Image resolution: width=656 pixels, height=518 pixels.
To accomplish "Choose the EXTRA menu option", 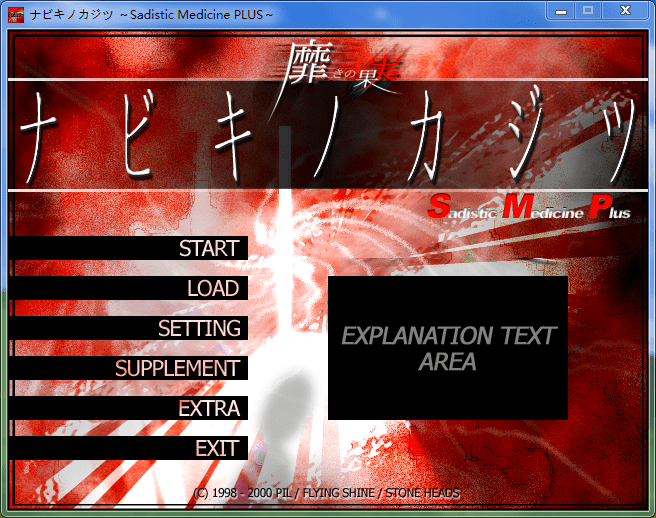I will [x=209, y=409].
